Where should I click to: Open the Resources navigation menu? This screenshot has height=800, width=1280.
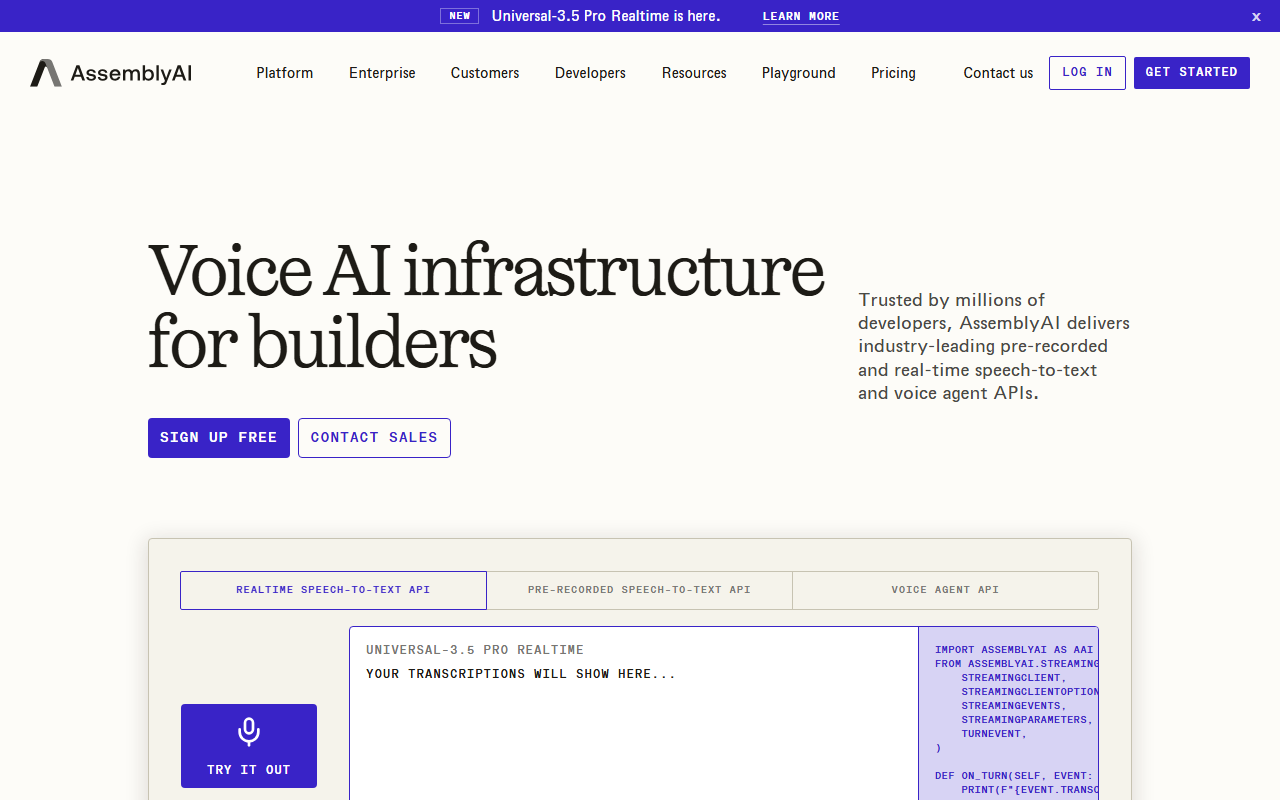point(694,73)
